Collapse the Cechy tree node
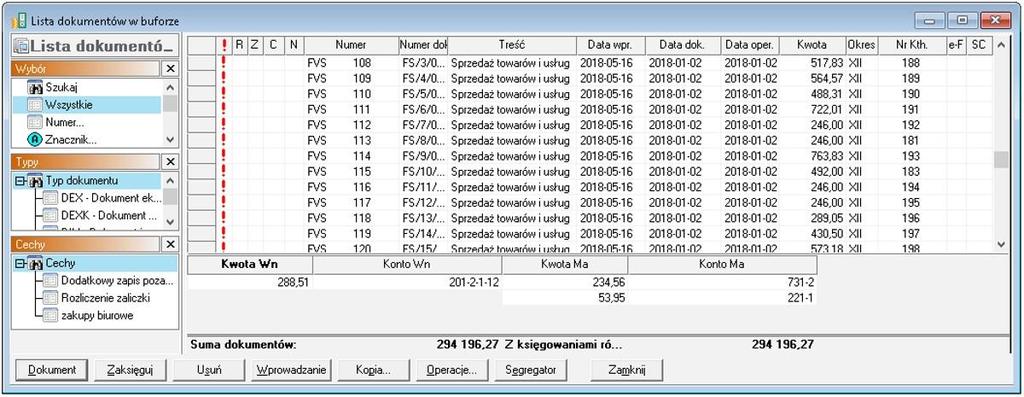Viewport: 1024px width, 397px height. [x=19, y=263]
